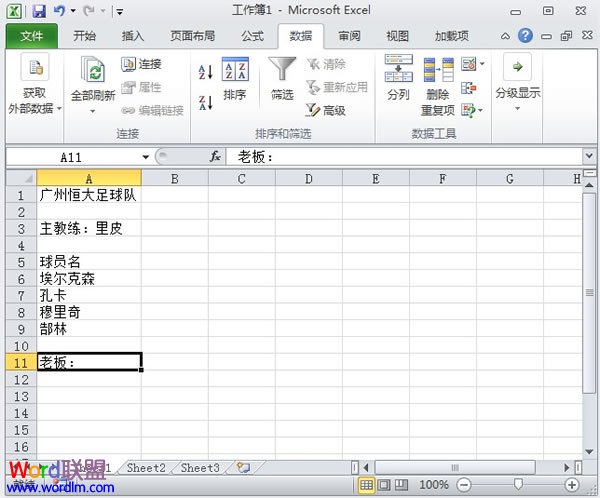Click the 分列 text-to-columns icon
This screenshot has width=600, height=498.
coord(398,79)
